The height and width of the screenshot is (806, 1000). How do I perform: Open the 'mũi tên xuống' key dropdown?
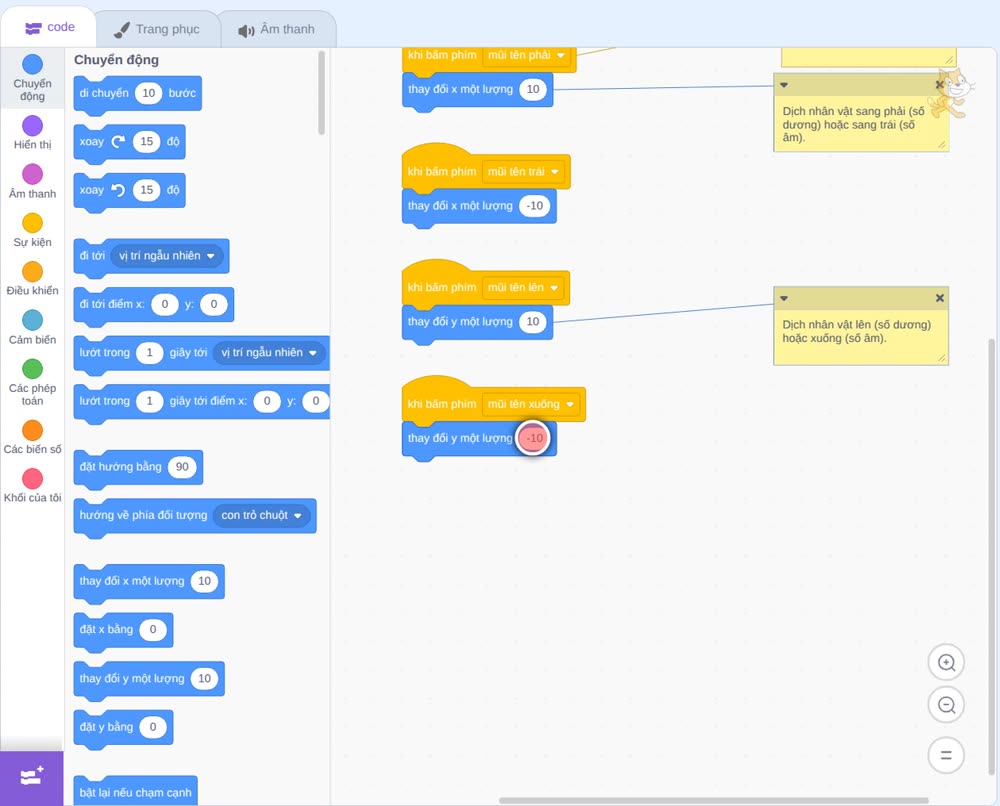pos(531,404)
